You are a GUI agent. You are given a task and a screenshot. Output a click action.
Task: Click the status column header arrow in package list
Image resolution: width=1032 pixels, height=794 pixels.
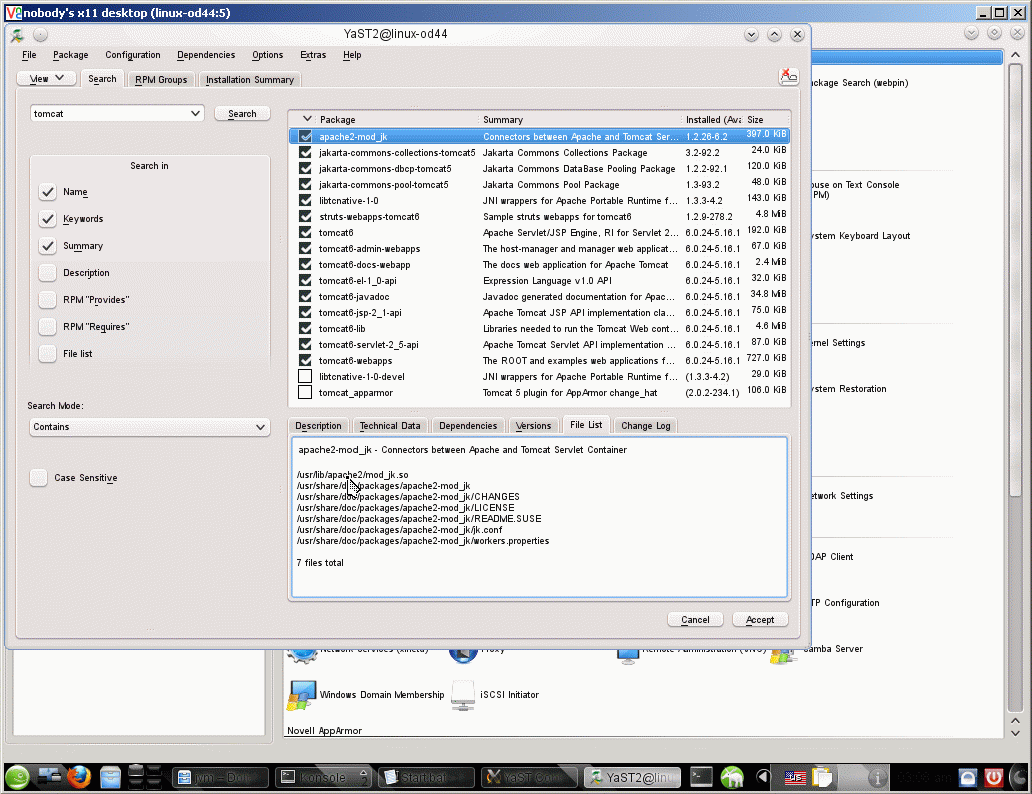[x=307, y=119]
